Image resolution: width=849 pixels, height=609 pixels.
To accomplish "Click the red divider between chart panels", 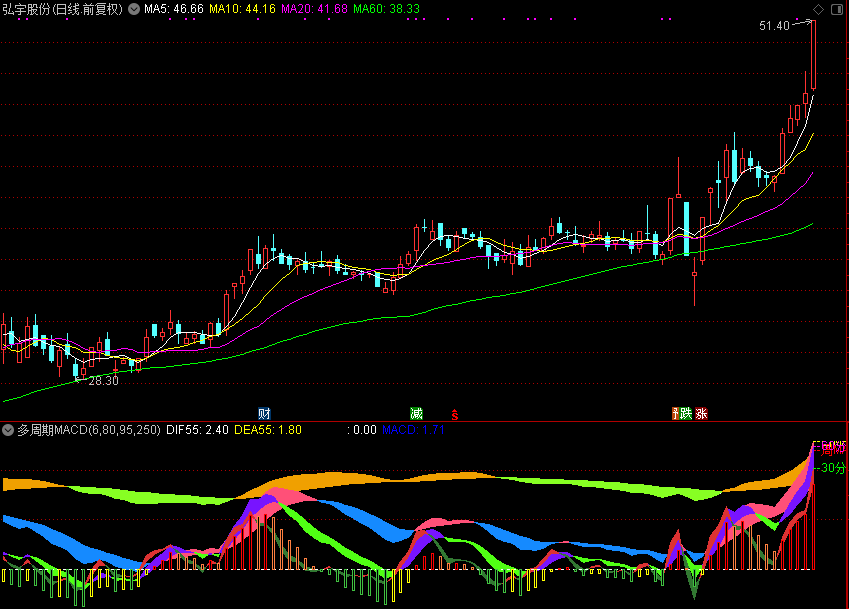I will [x=424, y=421].
